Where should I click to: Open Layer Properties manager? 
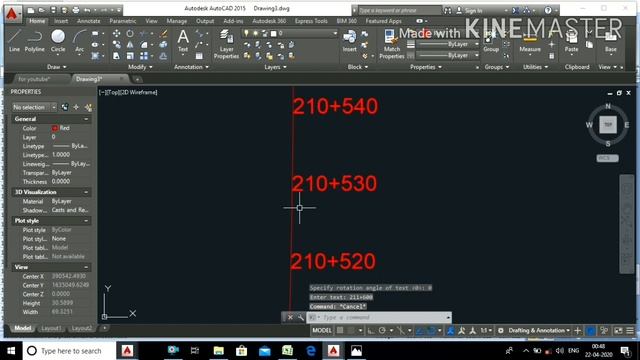click(226, 44)
